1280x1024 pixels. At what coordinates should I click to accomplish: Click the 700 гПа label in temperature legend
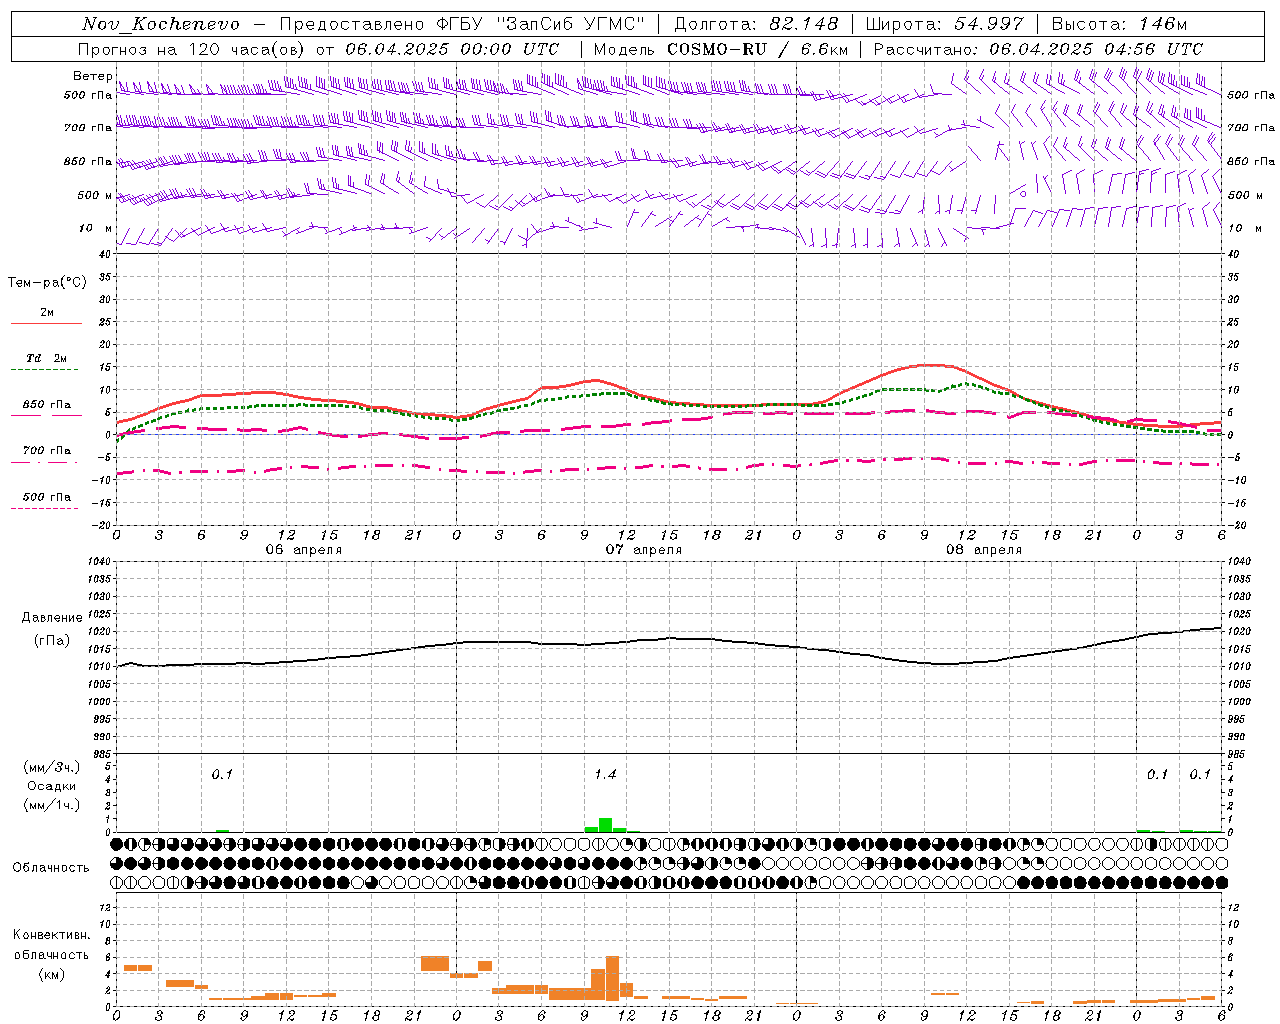47,451
